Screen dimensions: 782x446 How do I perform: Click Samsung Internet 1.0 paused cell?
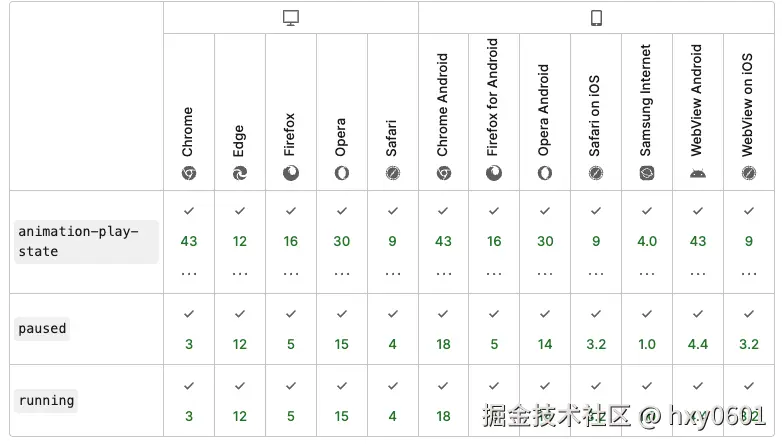647,344
